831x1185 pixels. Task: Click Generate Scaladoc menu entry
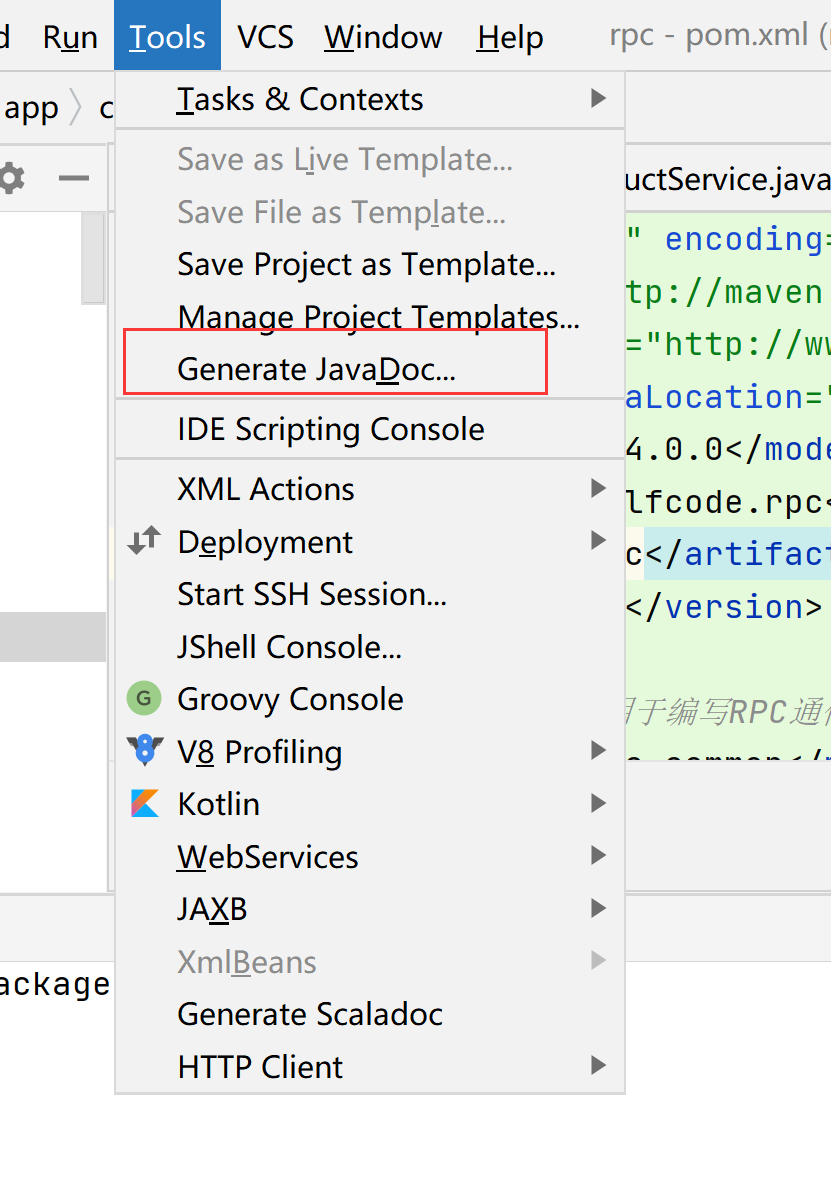[310, 1014]
